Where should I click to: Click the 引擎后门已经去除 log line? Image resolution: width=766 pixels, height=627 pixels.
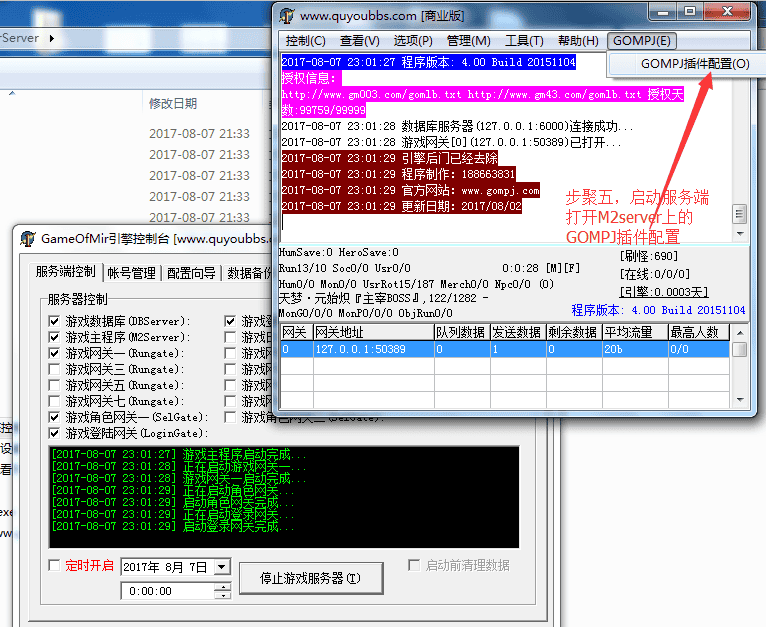pyautogui.click(x=390, y=158)
